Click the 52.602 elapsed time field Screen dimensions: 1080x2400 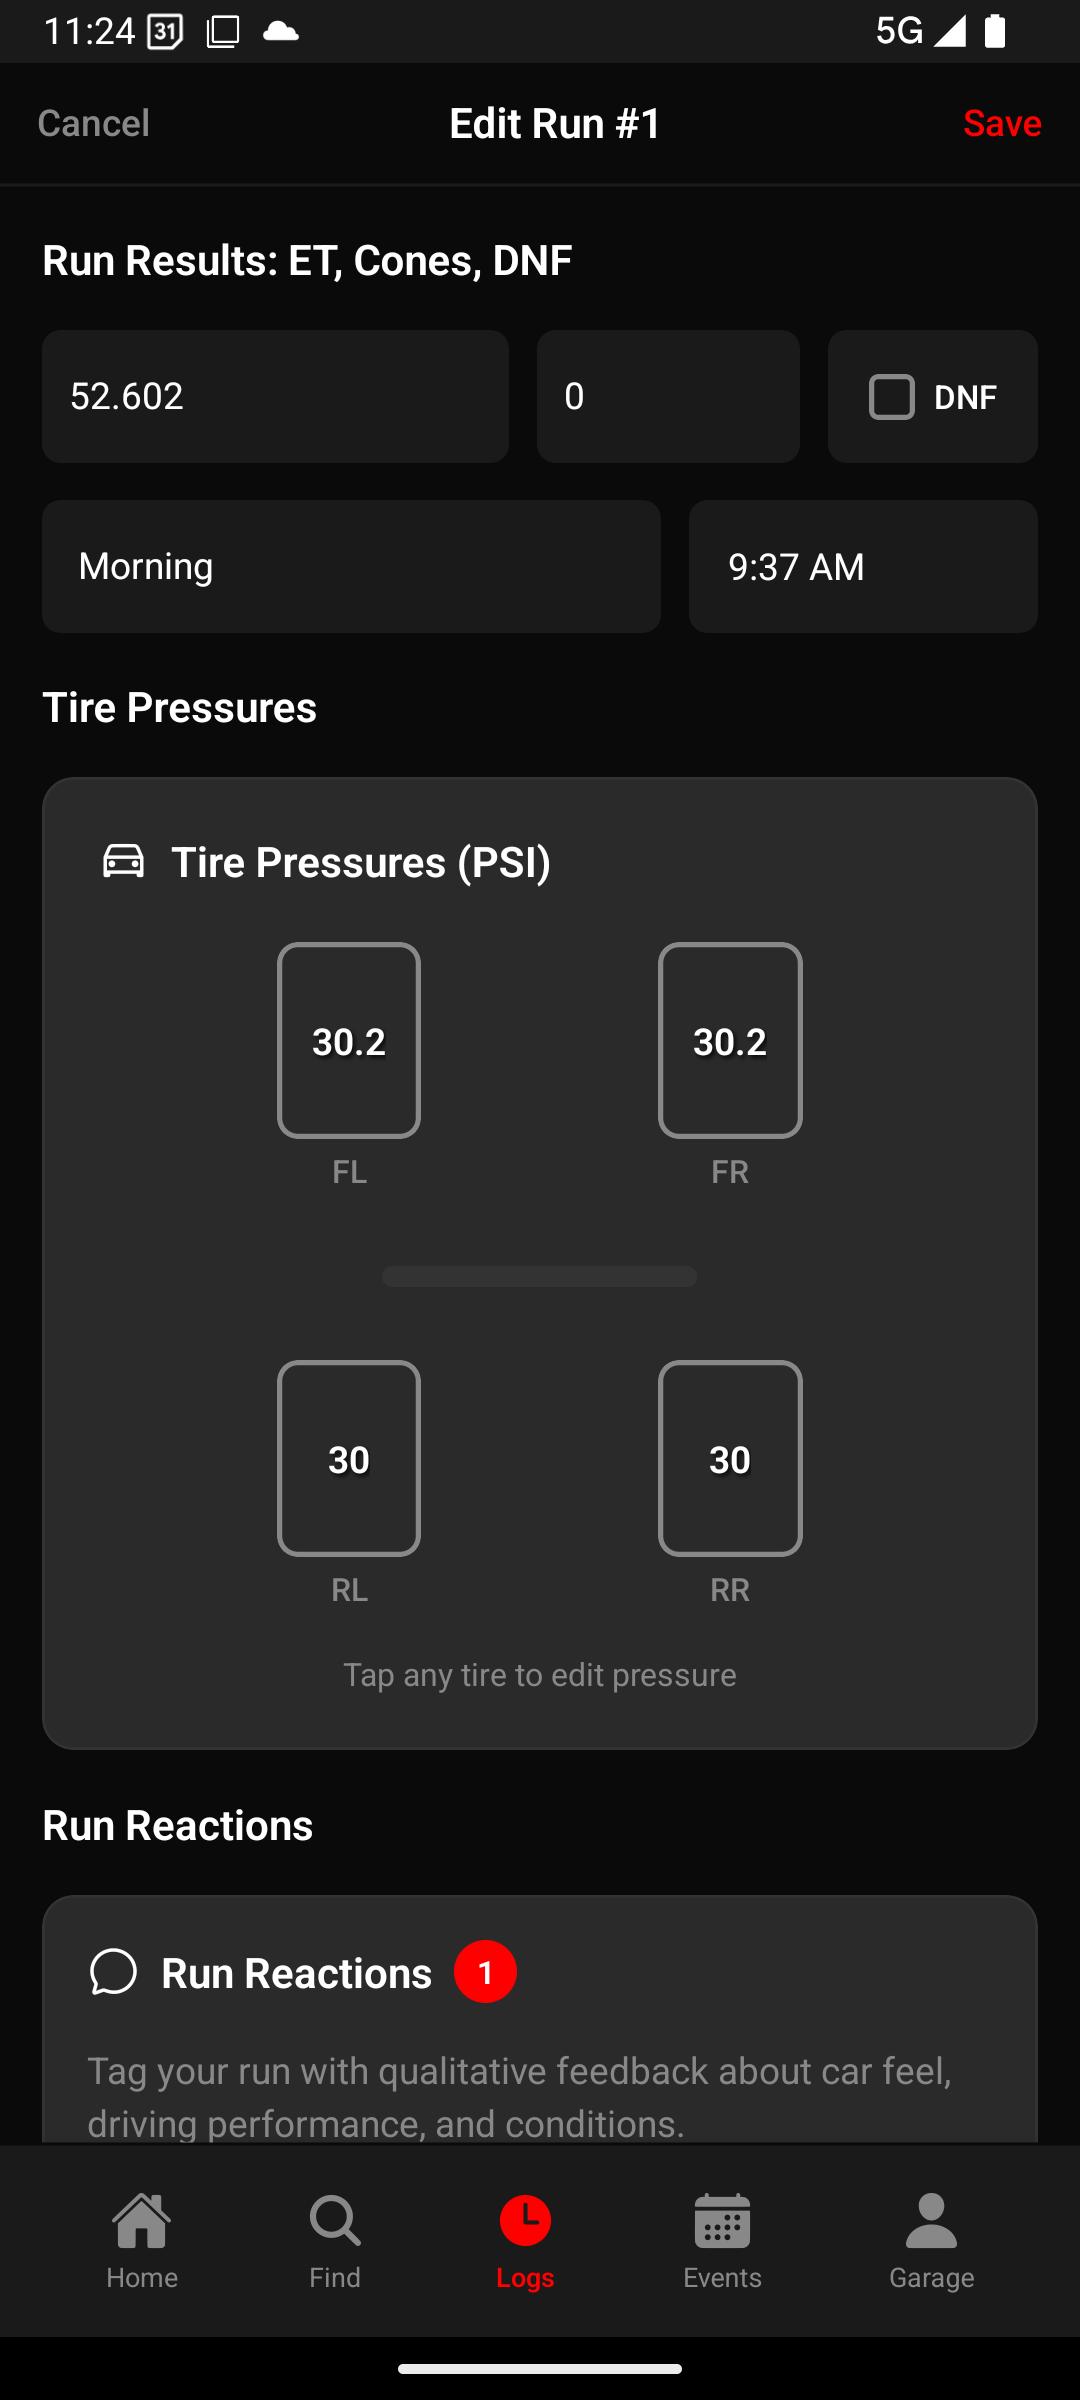click(275, 396)
